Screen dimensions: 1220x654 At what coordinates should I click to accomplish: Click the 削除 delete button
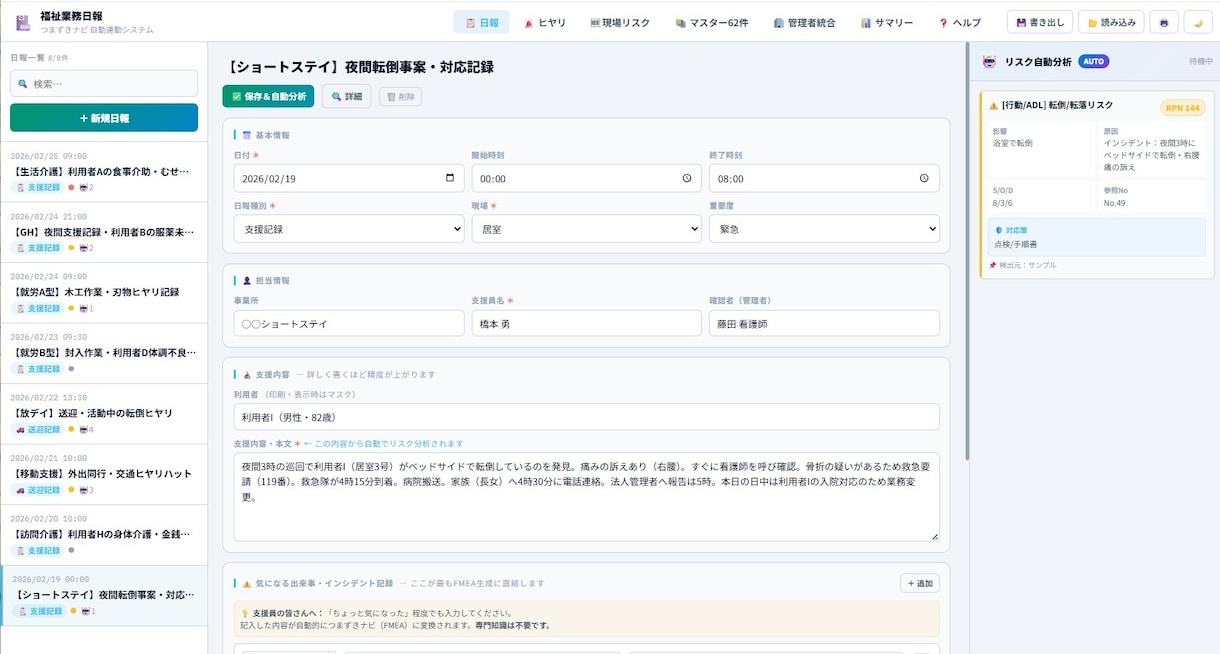tap(400, 96)
